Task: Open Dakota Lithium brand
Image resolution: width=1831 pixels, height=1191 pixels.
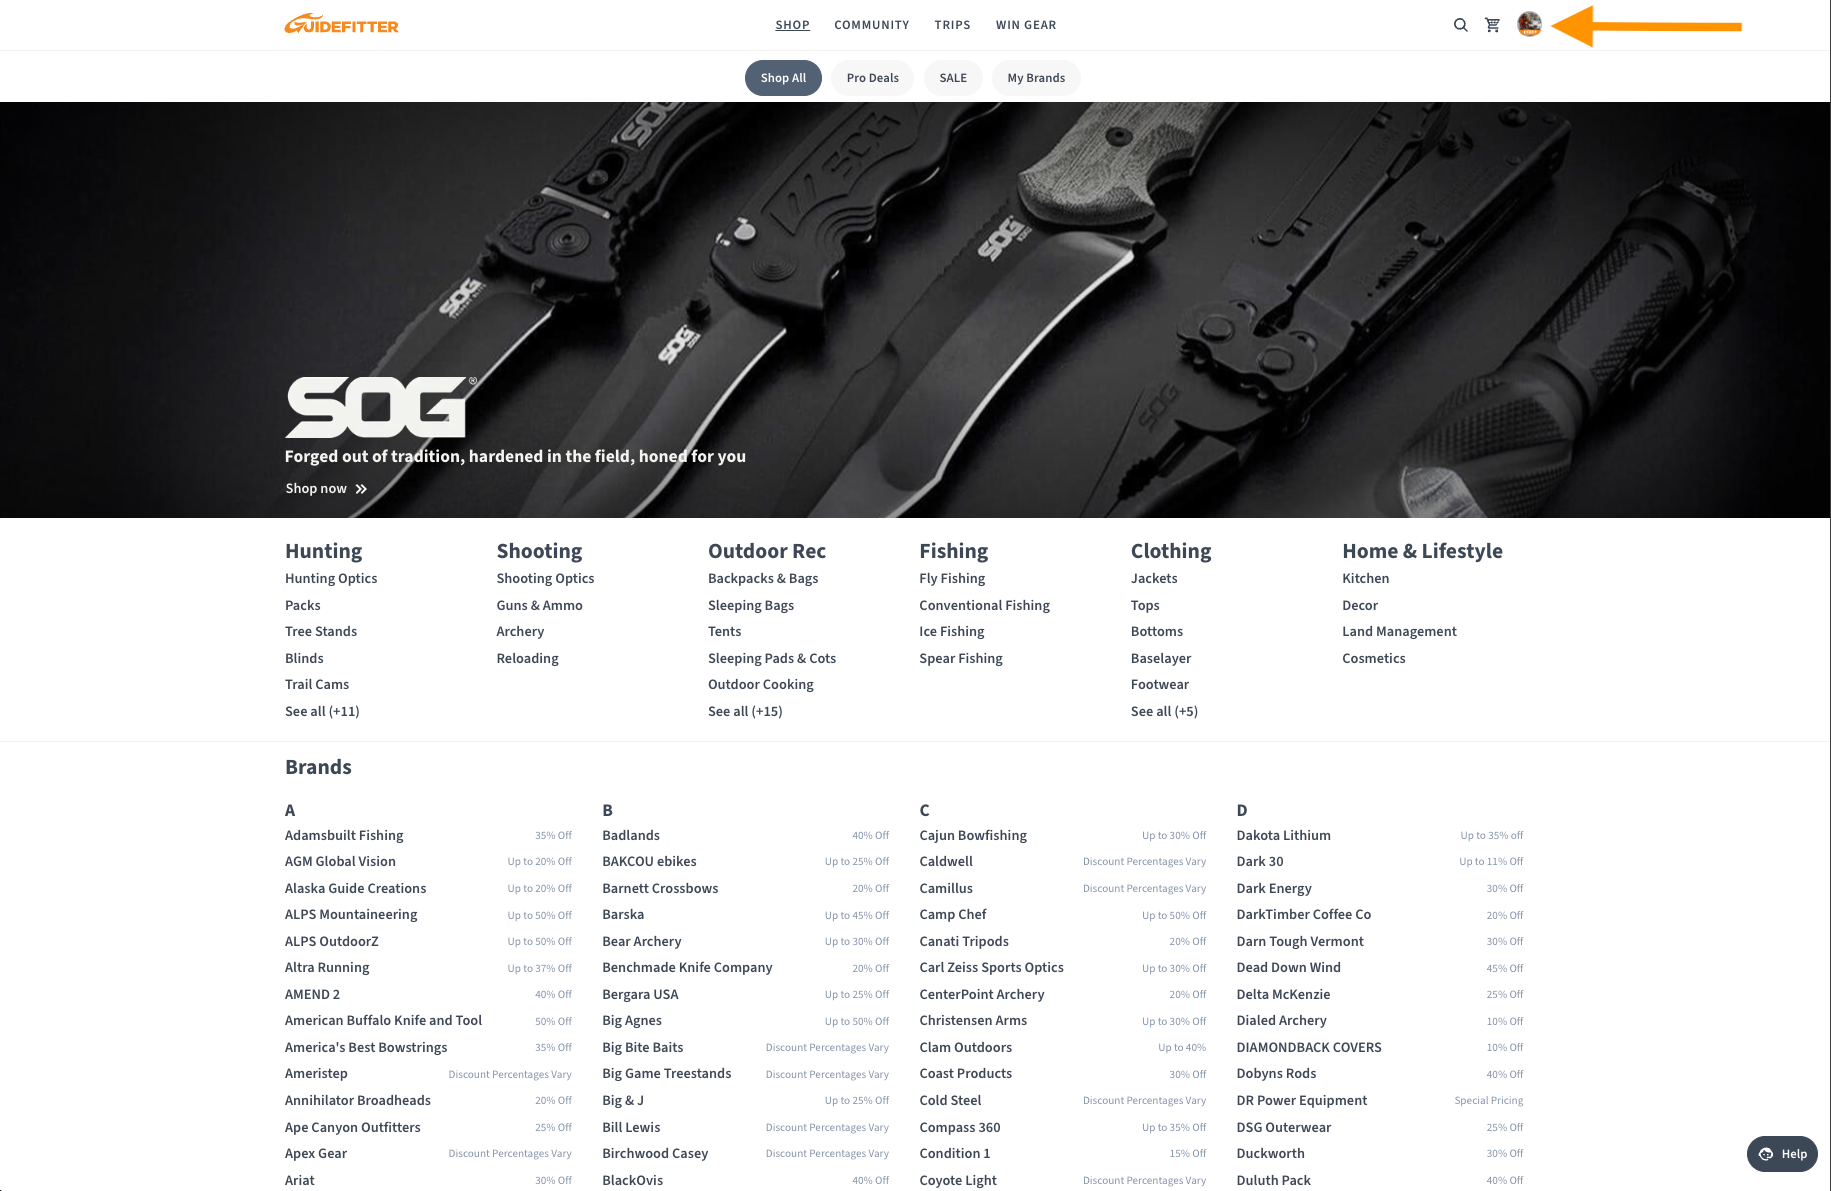Action: click(x=1283, y=836)
